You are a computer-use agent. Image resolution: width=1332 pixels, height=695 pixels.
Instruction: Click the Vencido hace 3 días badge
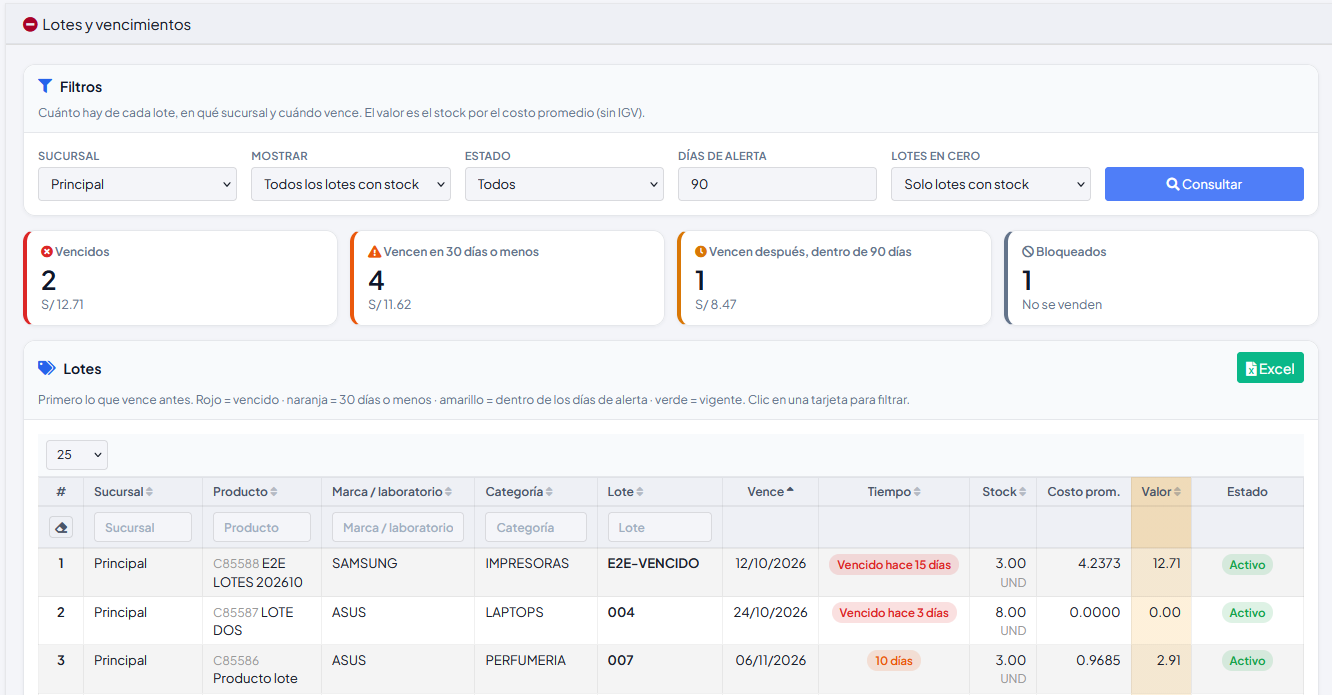tap(894, 613)
